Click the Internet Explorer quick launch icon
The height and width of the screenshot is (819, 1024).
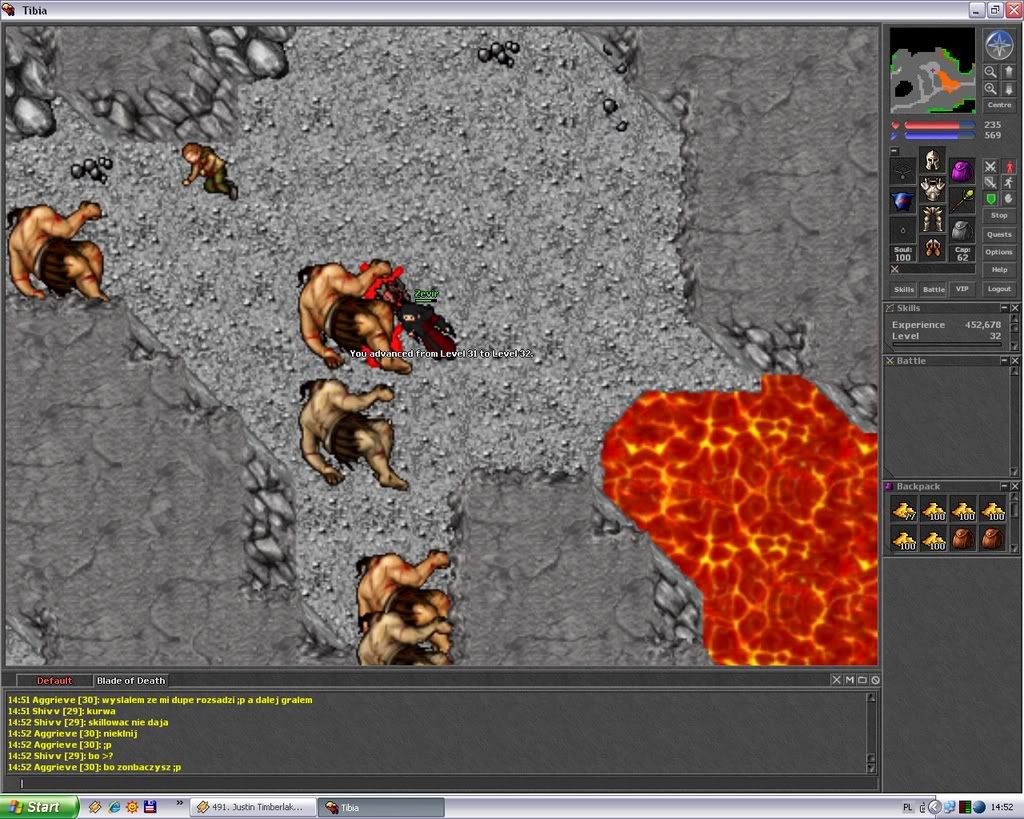(114, 807)
